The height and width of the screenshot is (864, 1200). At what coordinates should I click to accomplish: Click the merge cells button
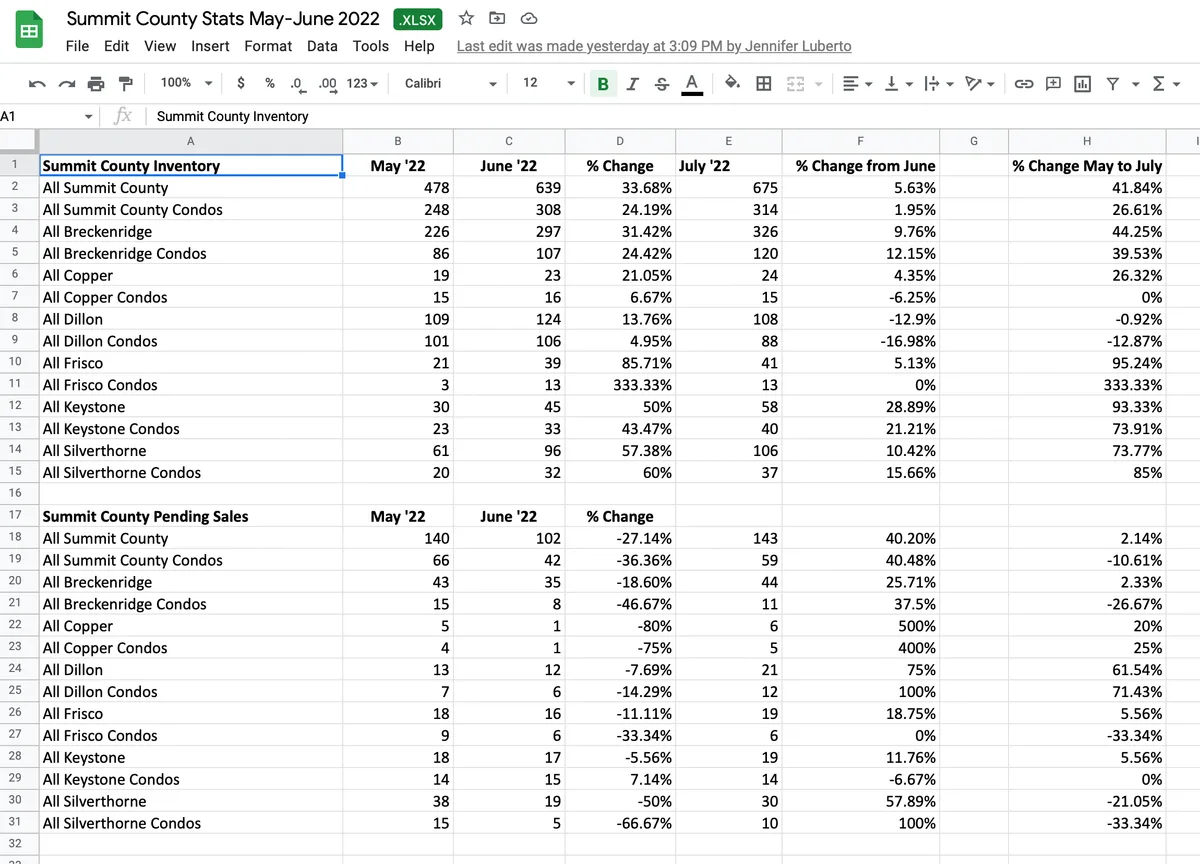[795, 83]
